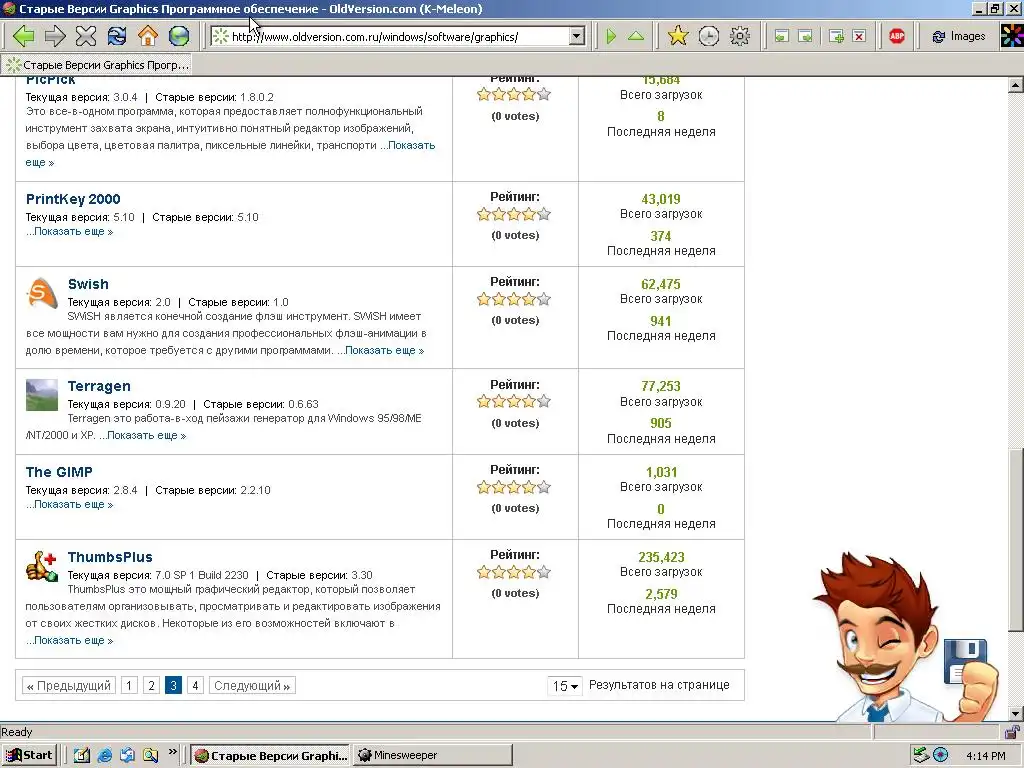Reload the page using refresh icon
The height and width of the screenshot is (768, 1024).
[117, 36]
